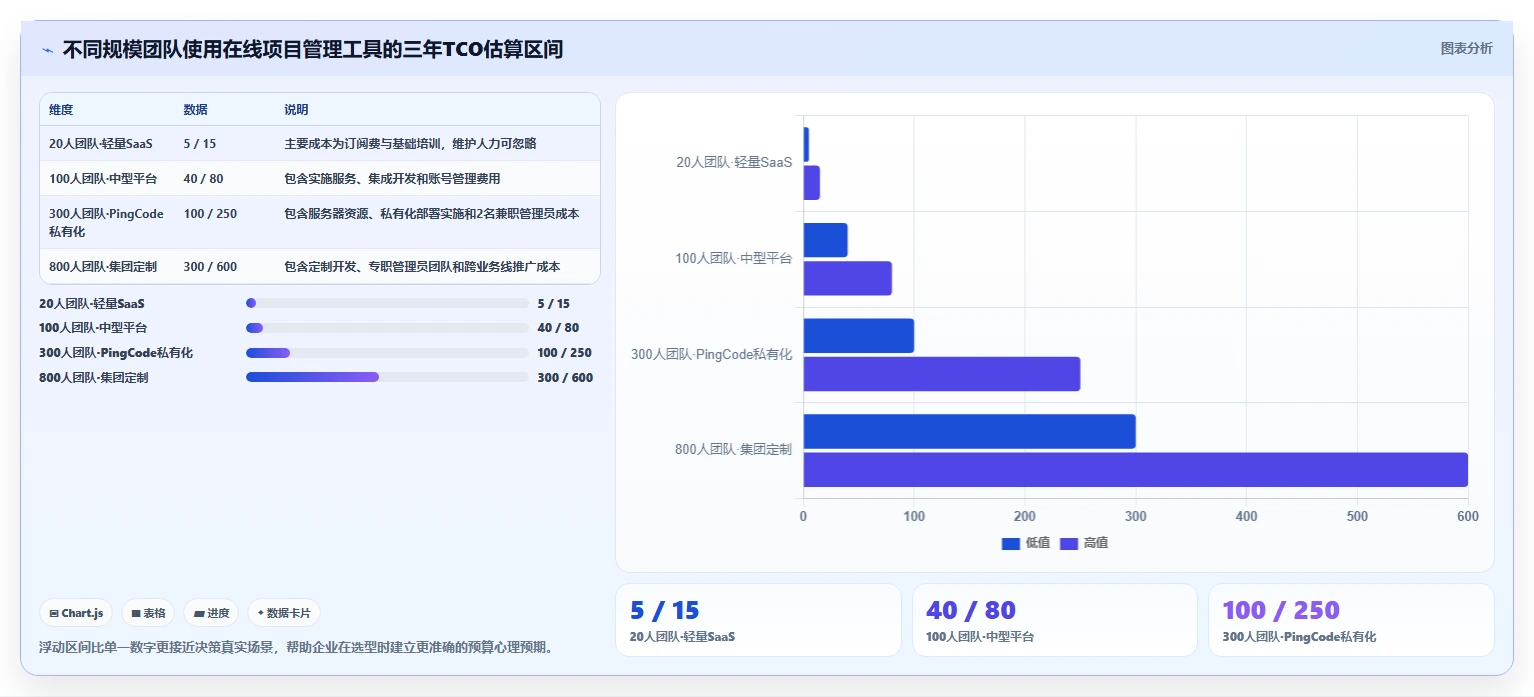Click the 40 / 80 data card

pyautogui.click(x=1055, y=620)
